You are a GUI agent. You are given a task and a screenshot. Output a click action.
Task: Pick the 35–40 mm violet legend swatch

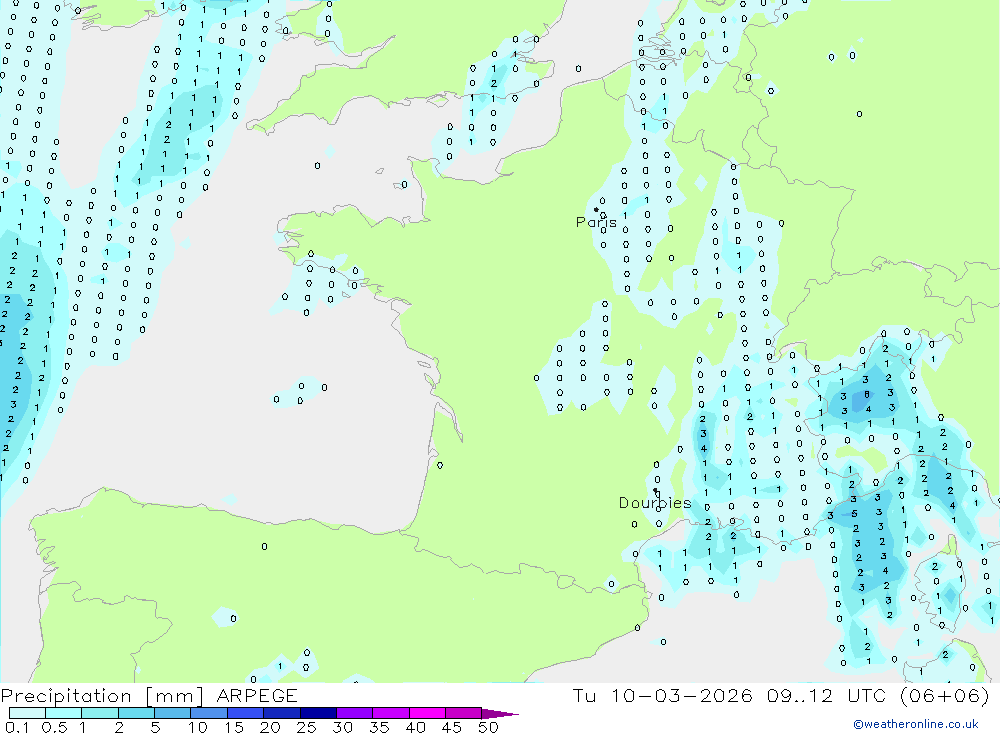[x=390, y=713]
